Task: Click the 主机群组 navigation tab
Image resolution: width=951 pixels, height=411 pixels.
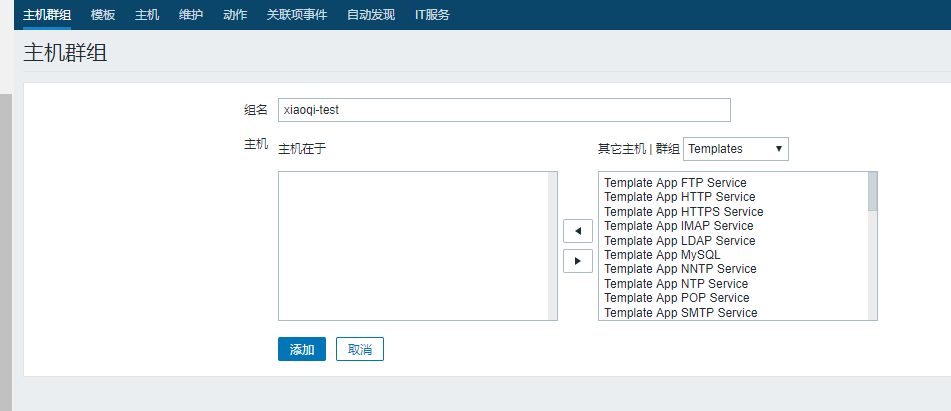Action: pos(47,14)
